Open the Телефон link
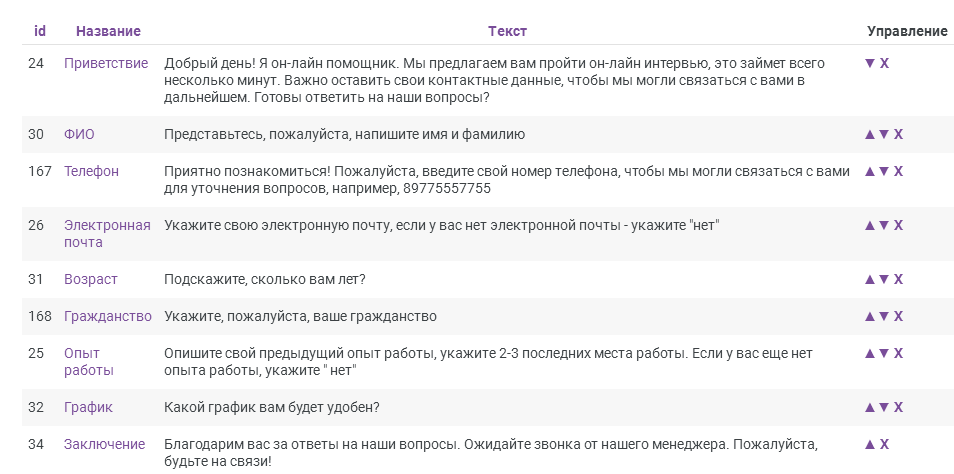The image size is (954, 474). (x=91, y=172)
